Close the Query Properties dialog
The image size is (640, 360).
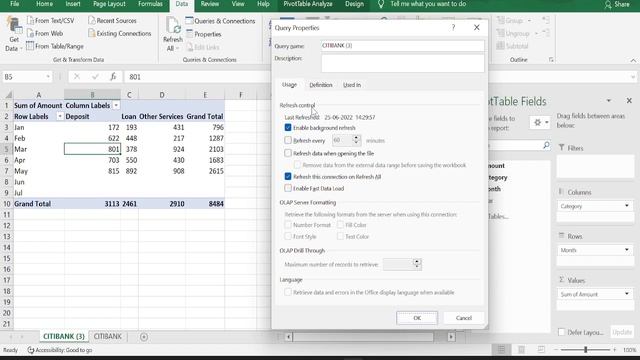477,27
